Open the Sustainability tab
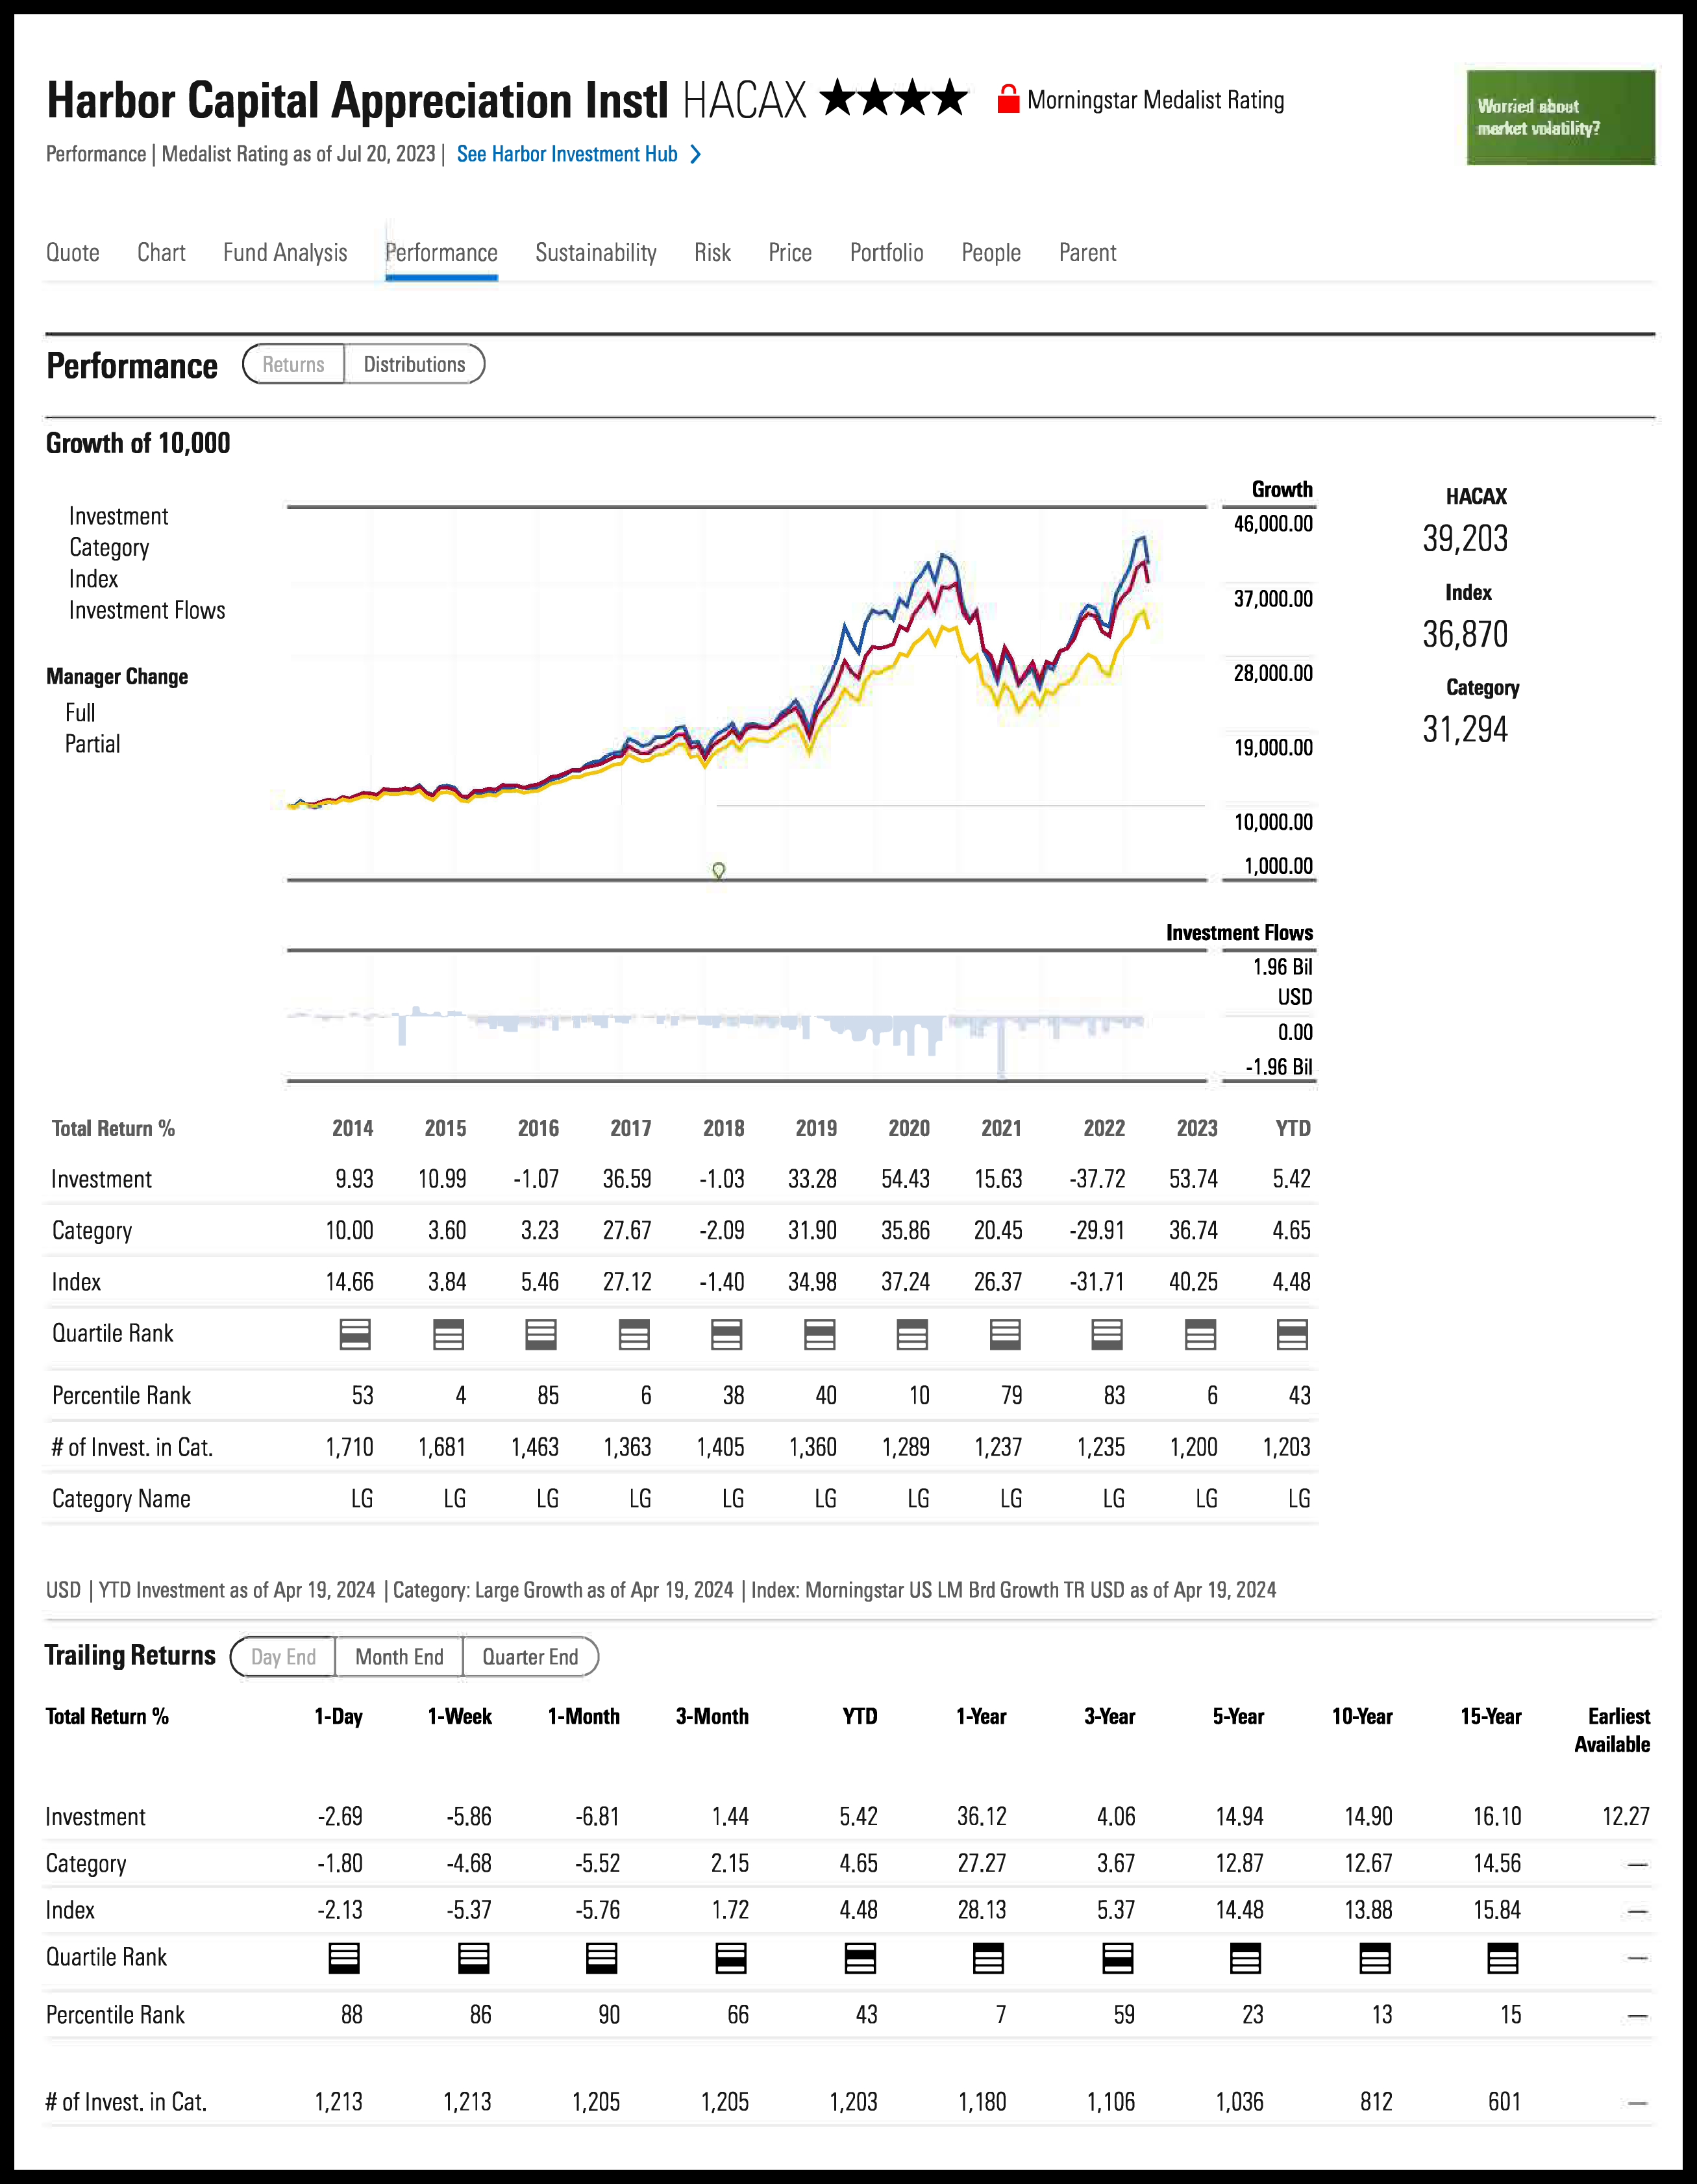Screen dimensions: 1697x2184 tap(596, 252)
